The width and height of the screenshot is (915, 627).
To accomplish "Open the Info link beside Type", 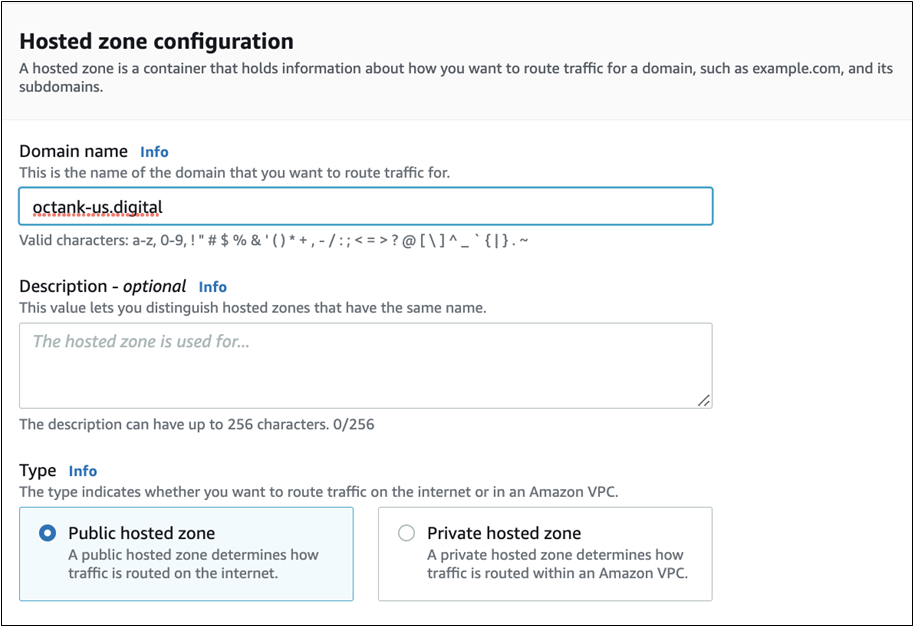I will pyautogui.click(x=83, y=471).
